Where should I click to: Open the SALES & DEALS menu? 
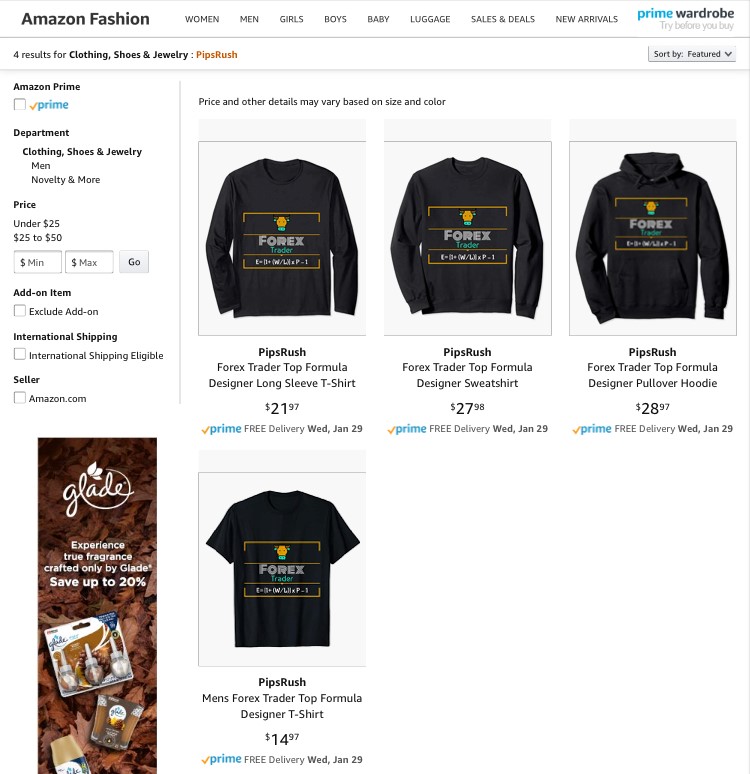(x=503, y=19)
